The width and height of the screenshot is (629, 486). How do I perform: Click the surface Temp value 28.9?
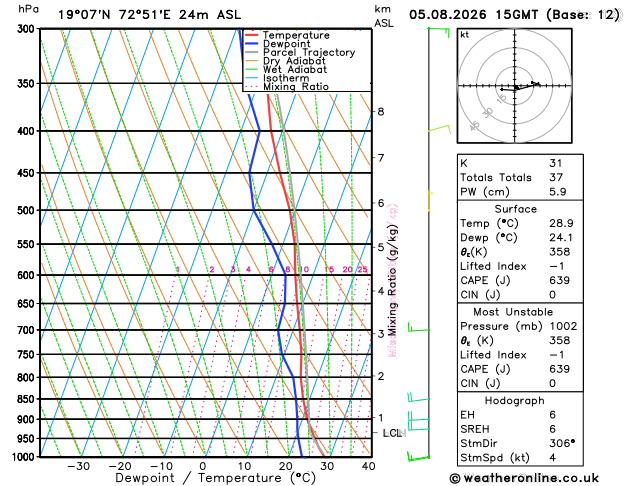point(561,223)
